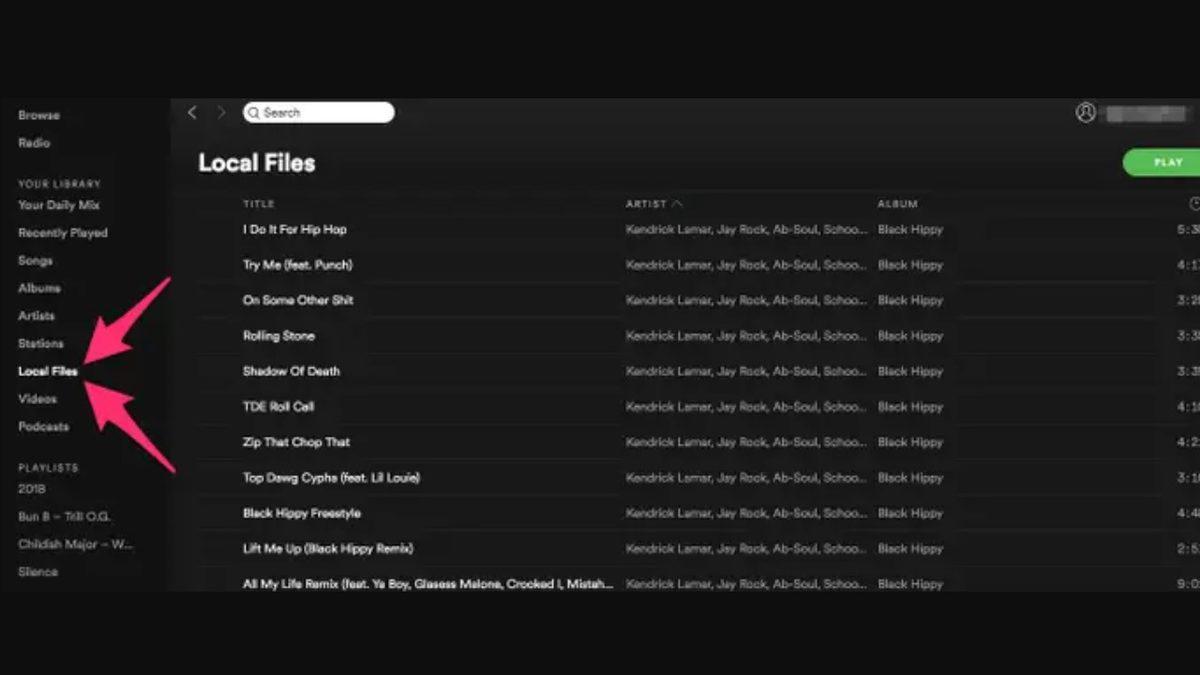Click the back navigation arrow
This screenshot has width=1200, height=675.
tap(192, 112)
